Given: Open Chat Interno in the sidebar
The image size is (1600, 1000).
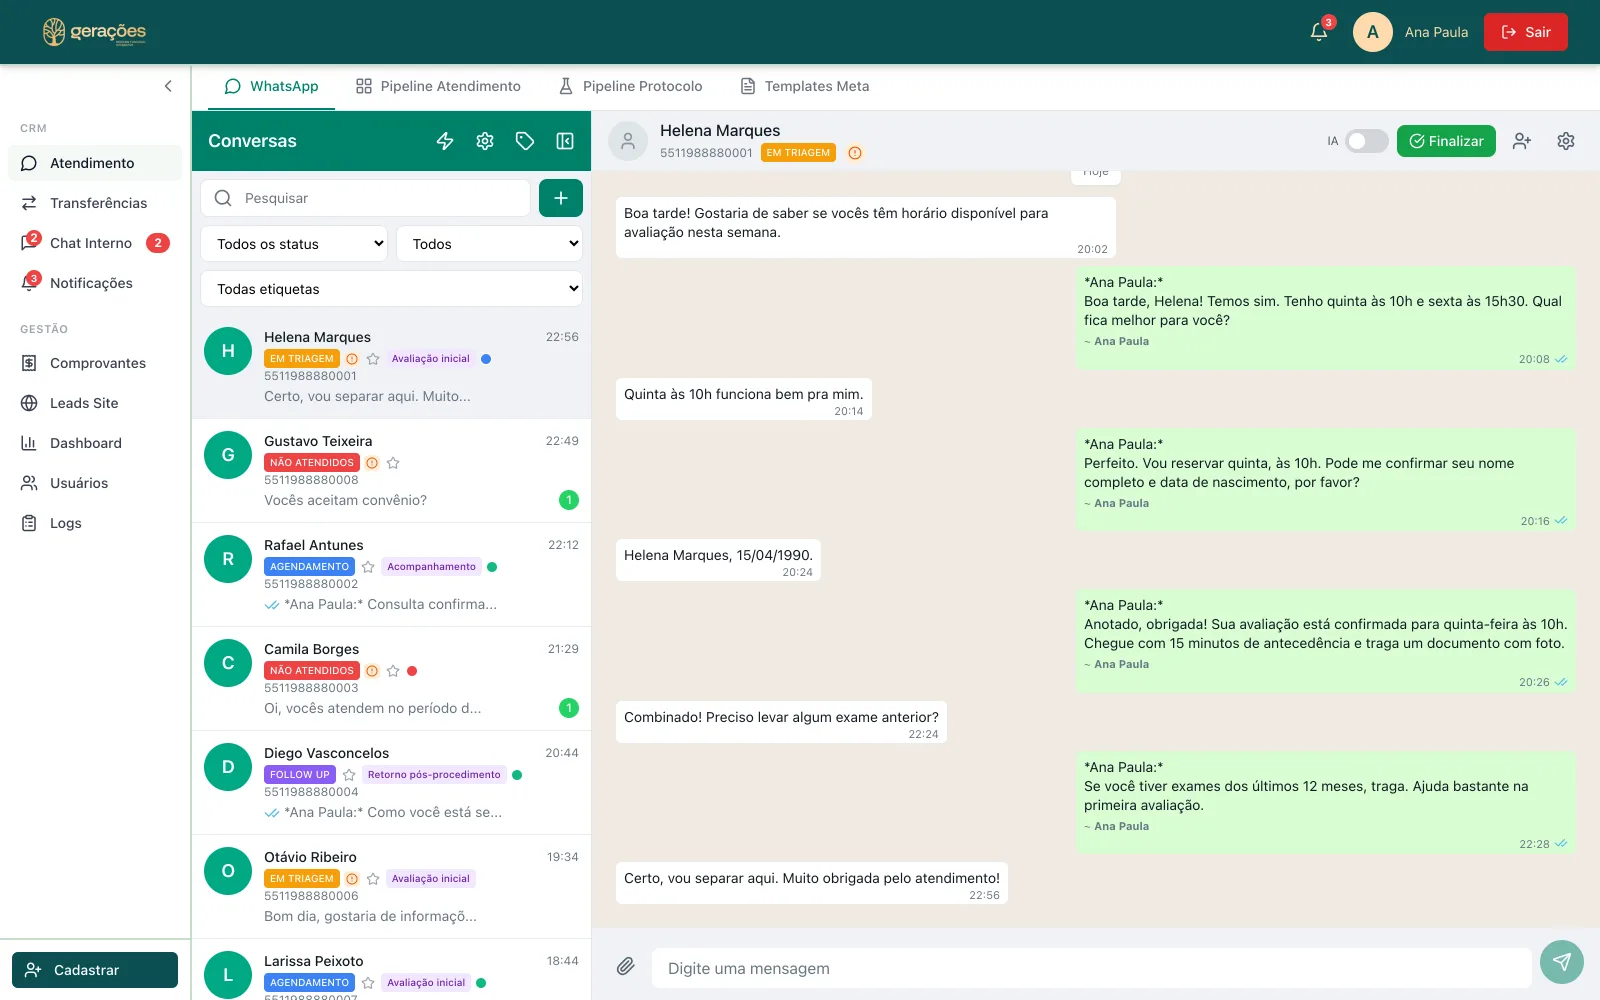Looking at the screenshot, I should (x=95, y=243).
